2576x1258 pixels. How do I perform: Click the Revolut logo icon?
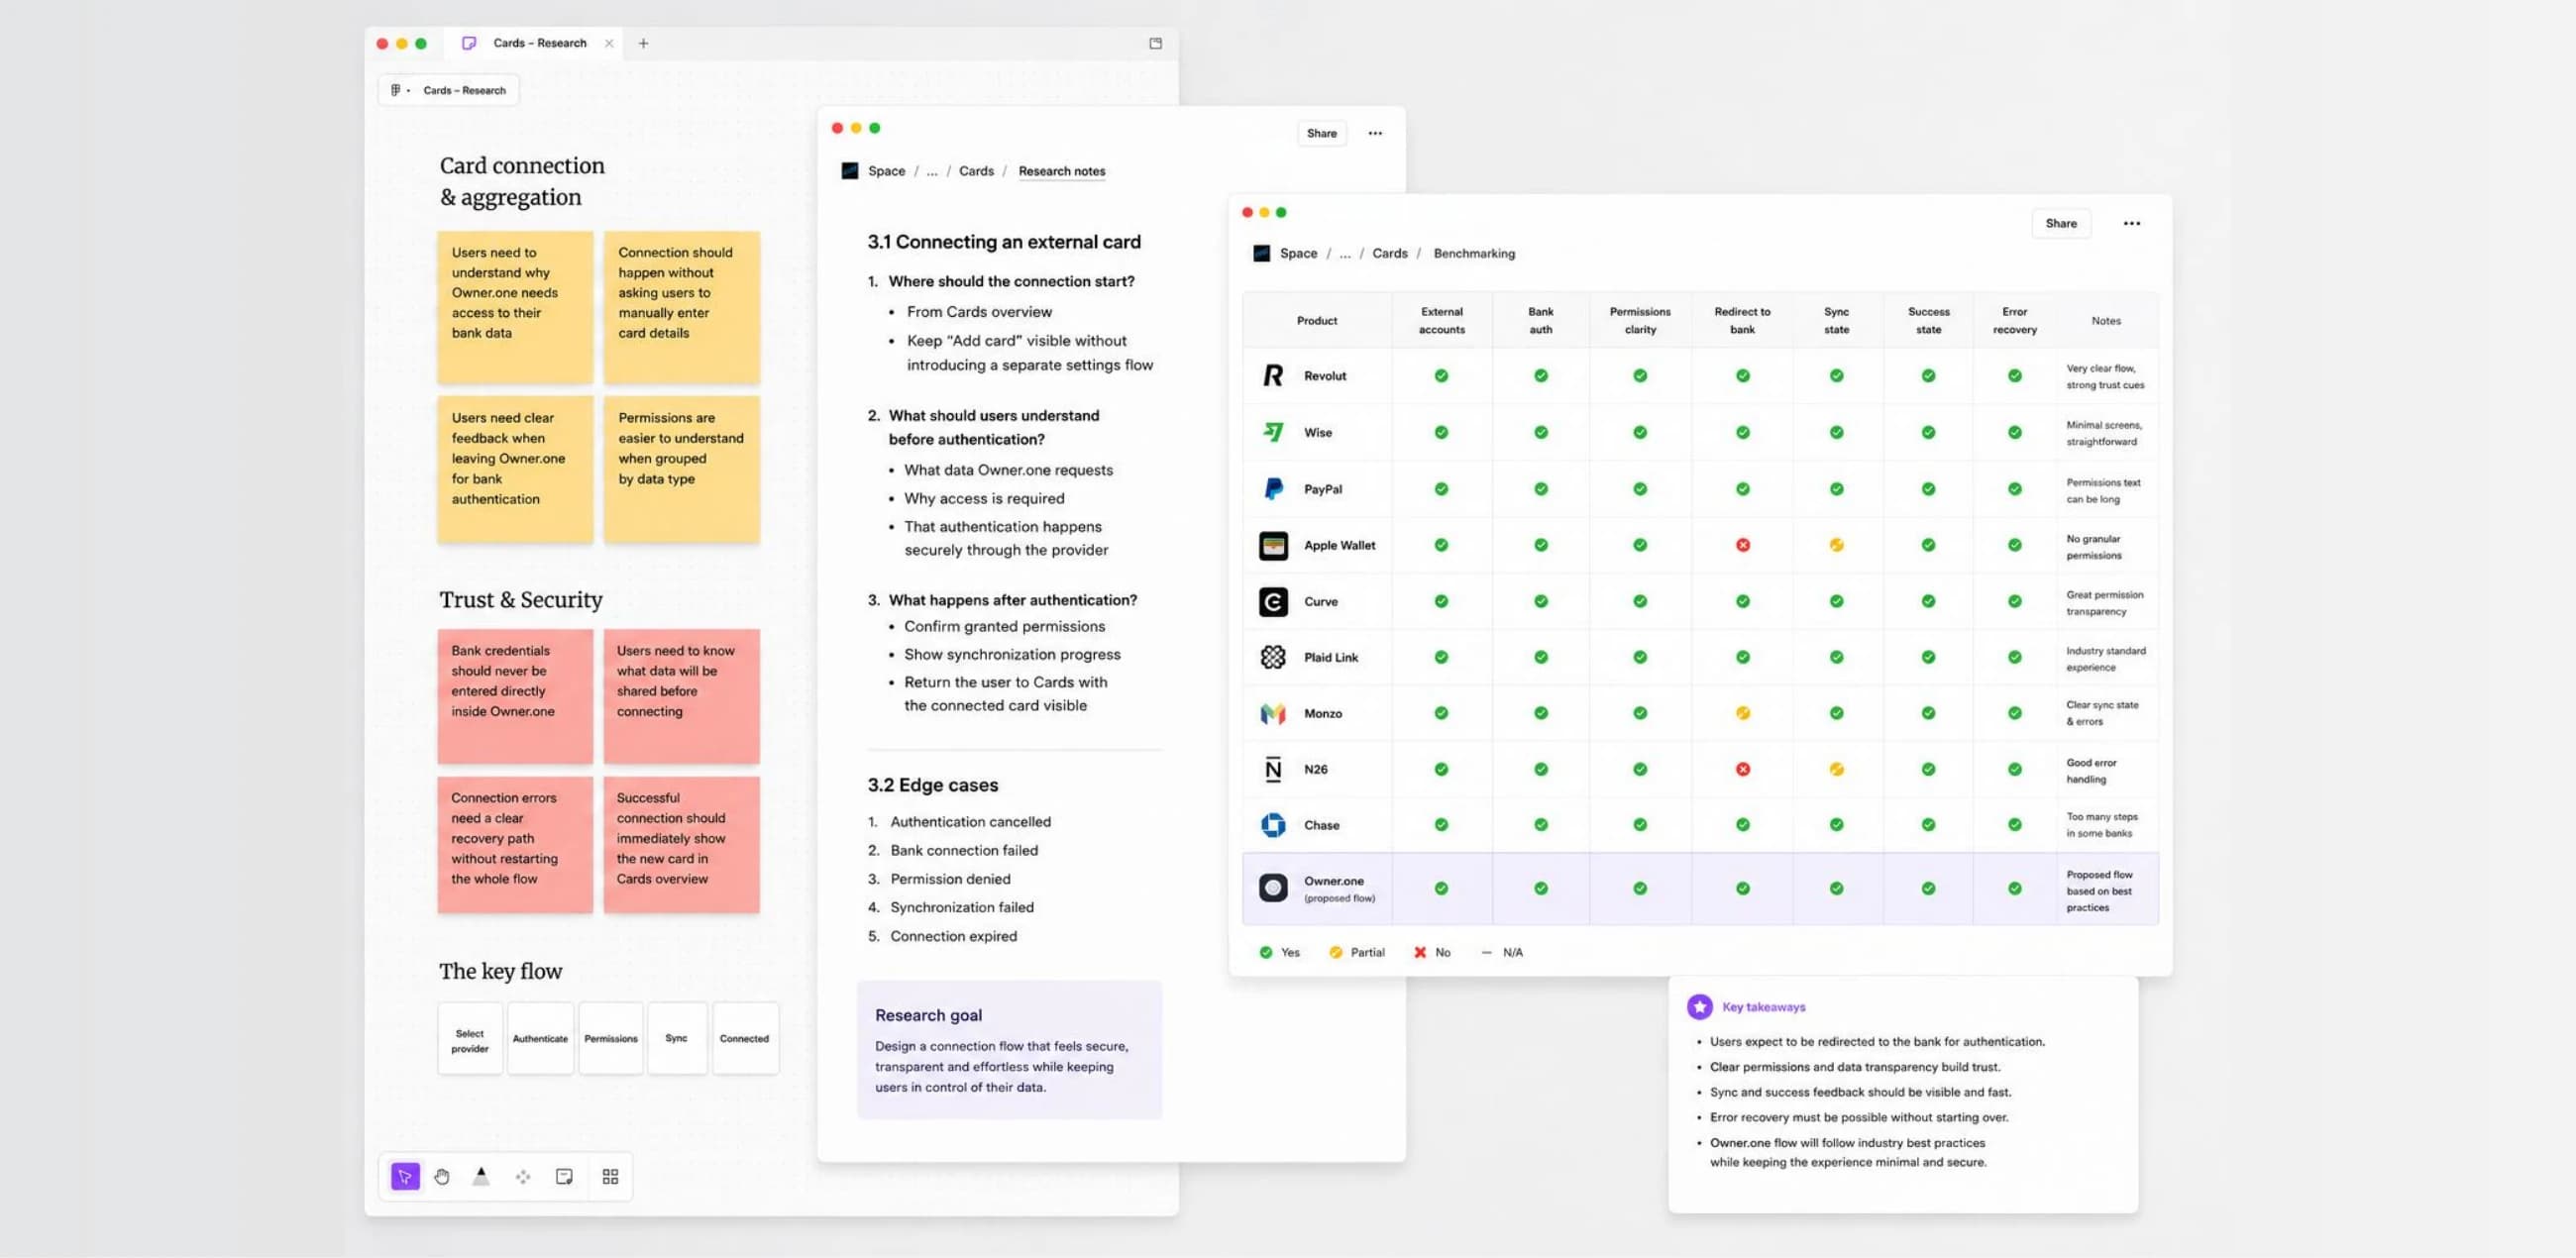point(1272,375)
